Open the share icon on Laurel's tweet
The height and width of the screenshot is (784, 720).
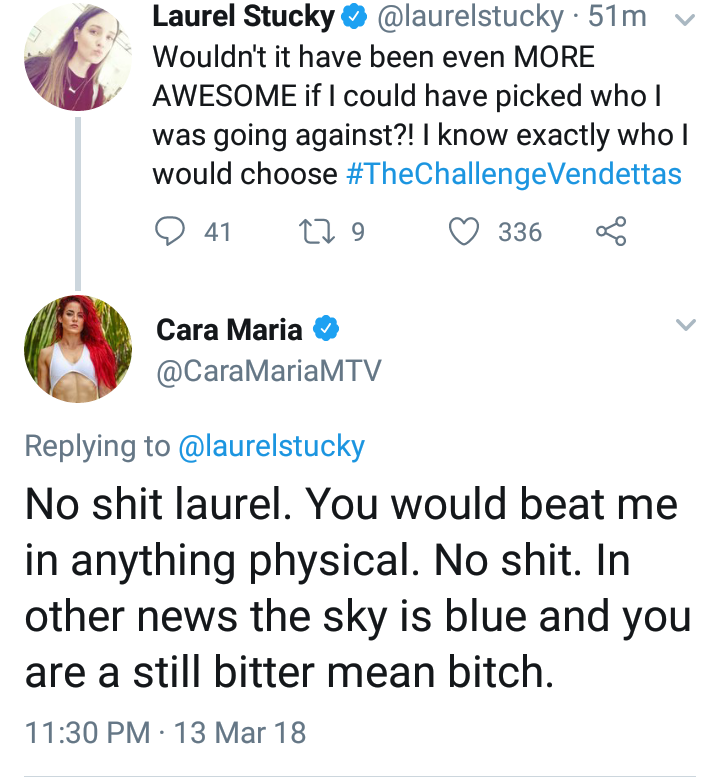tap(611, 232)
